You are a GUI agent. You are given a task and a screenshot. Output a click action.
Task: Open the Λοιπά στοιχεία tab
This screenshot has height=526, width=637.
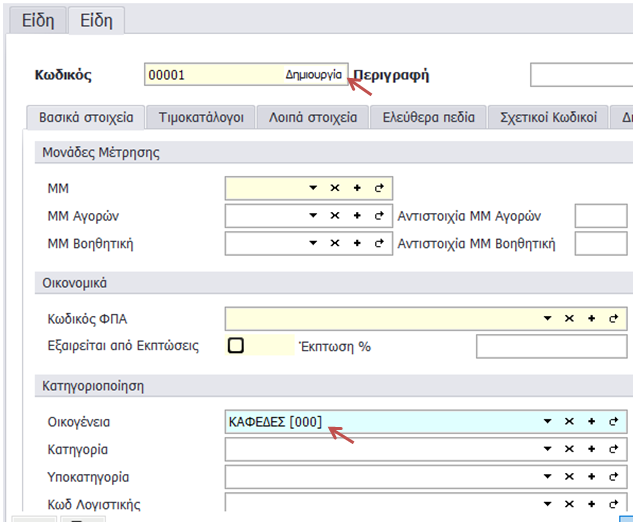click(x=313, y=117)
